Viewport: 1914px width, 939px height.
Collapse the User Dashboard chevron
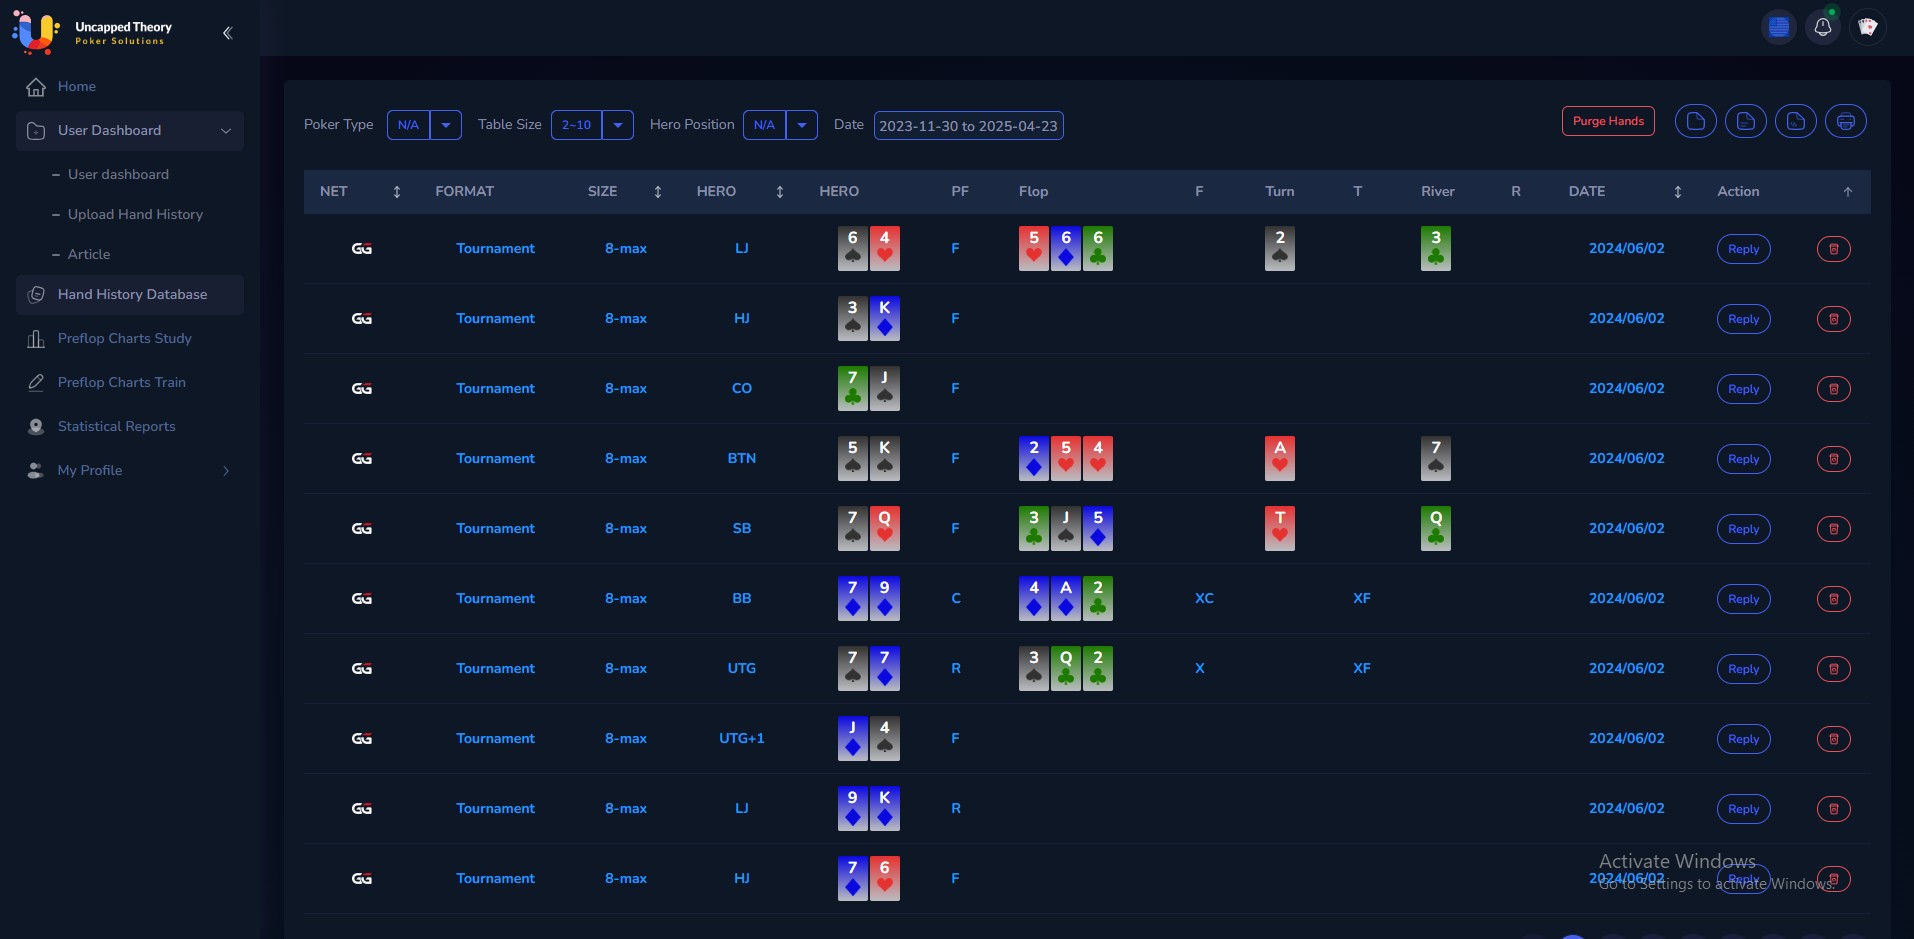click(226, 131)
